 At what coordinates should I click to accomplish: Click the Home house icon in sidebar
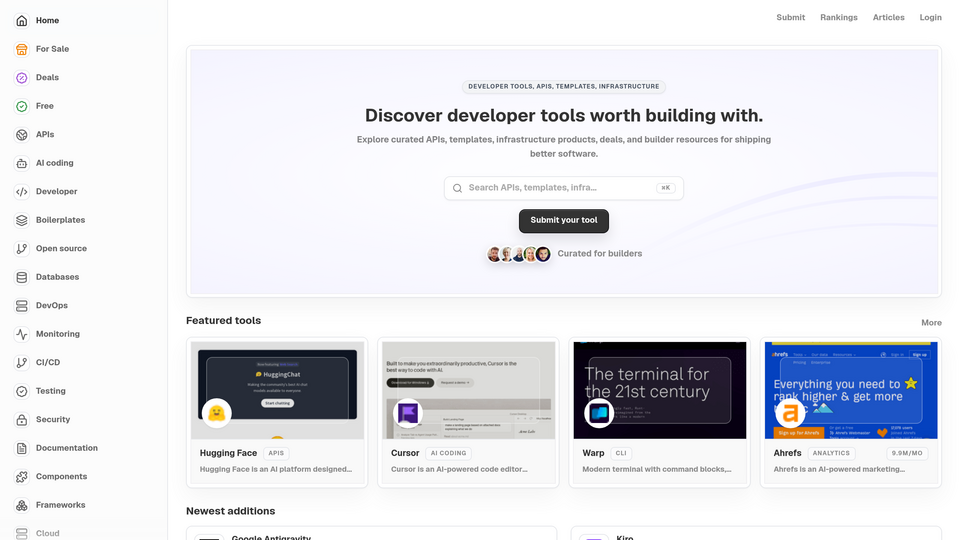coord(21,21)
